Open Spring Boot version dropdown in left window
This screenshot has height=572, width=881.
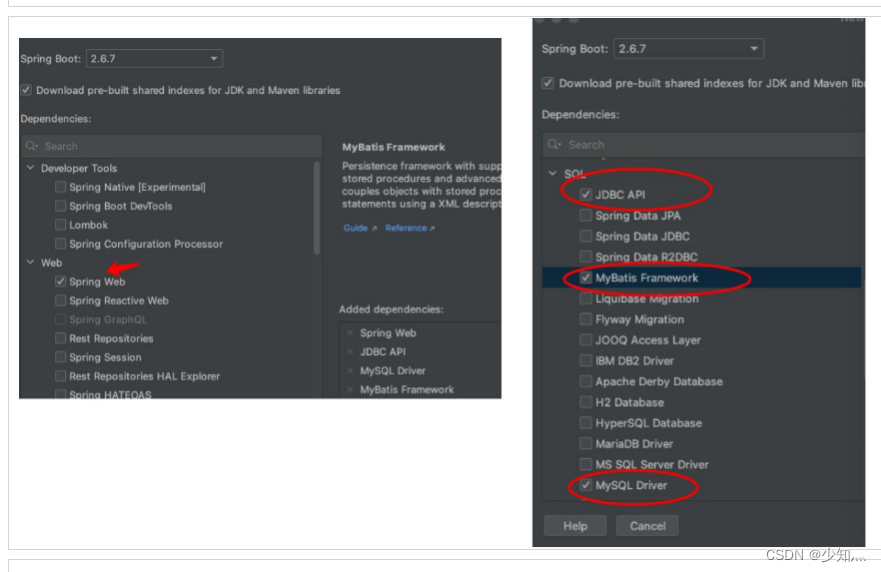coord(154,58)
